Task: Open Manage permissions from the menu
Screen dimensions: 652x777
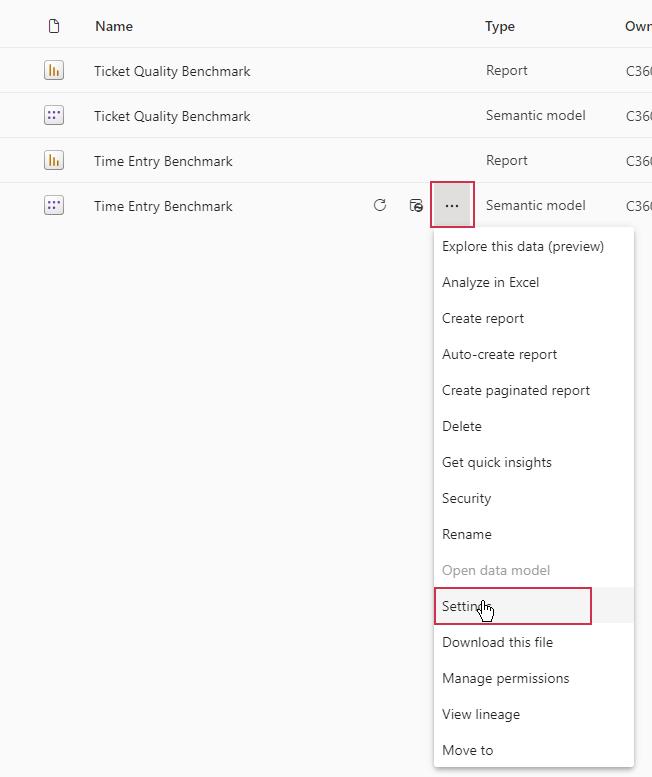Action: pos(505,679)
